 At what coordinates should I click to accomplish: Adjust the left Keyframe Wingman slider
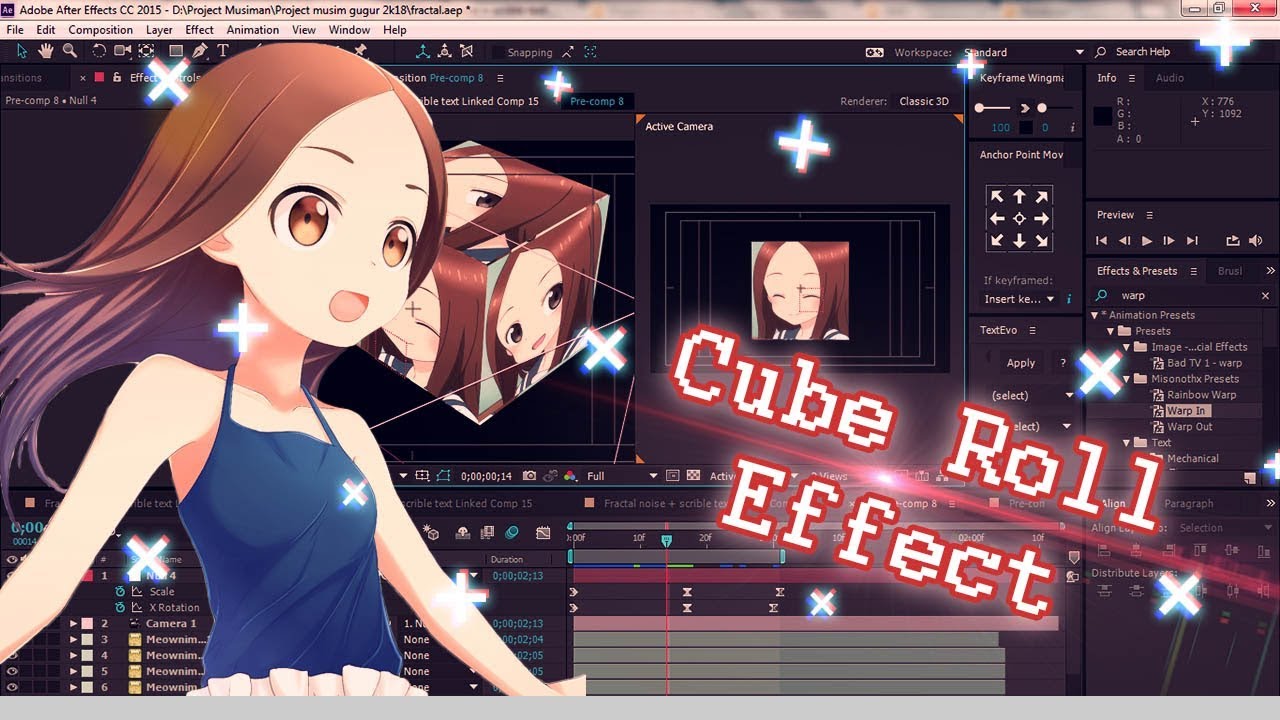click(978, 107)
